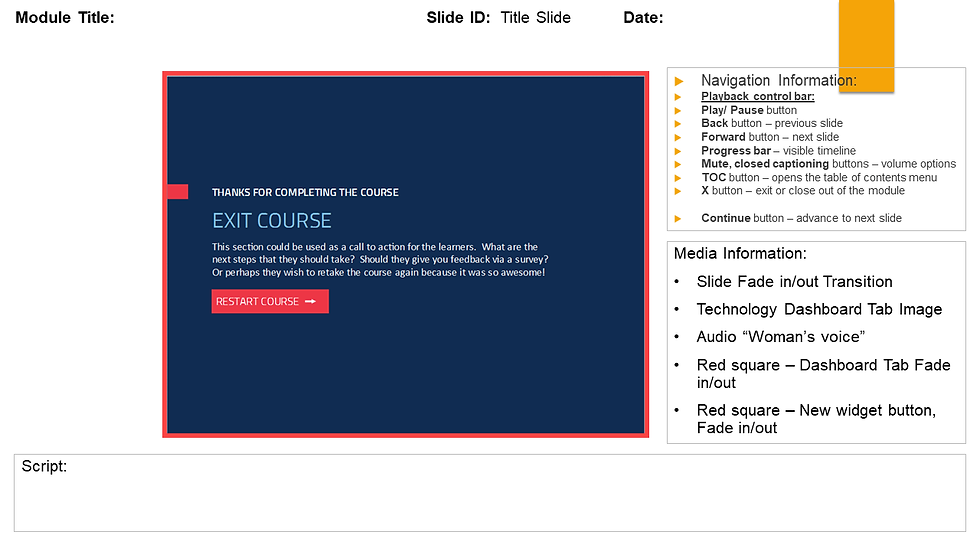The height and width of the screenshot is (551, 980).
Task: Click 'Progress bar – visible timeline' line
Action: (778, 151)
